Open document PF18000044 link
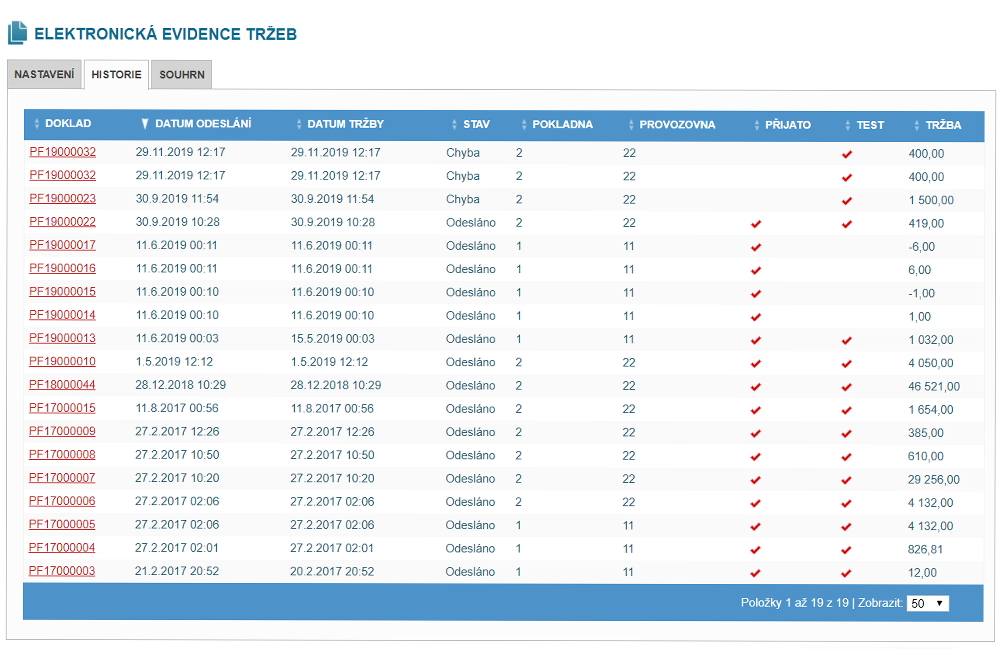Screen dimensions: 1000x655 62,385
